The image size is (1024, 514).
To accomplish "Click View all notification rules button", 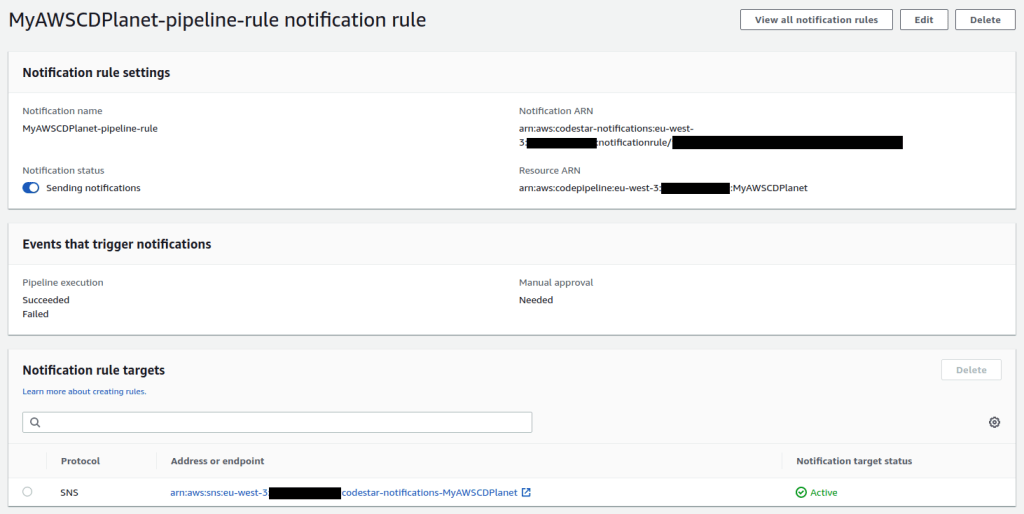I will (x=816, y=20).
